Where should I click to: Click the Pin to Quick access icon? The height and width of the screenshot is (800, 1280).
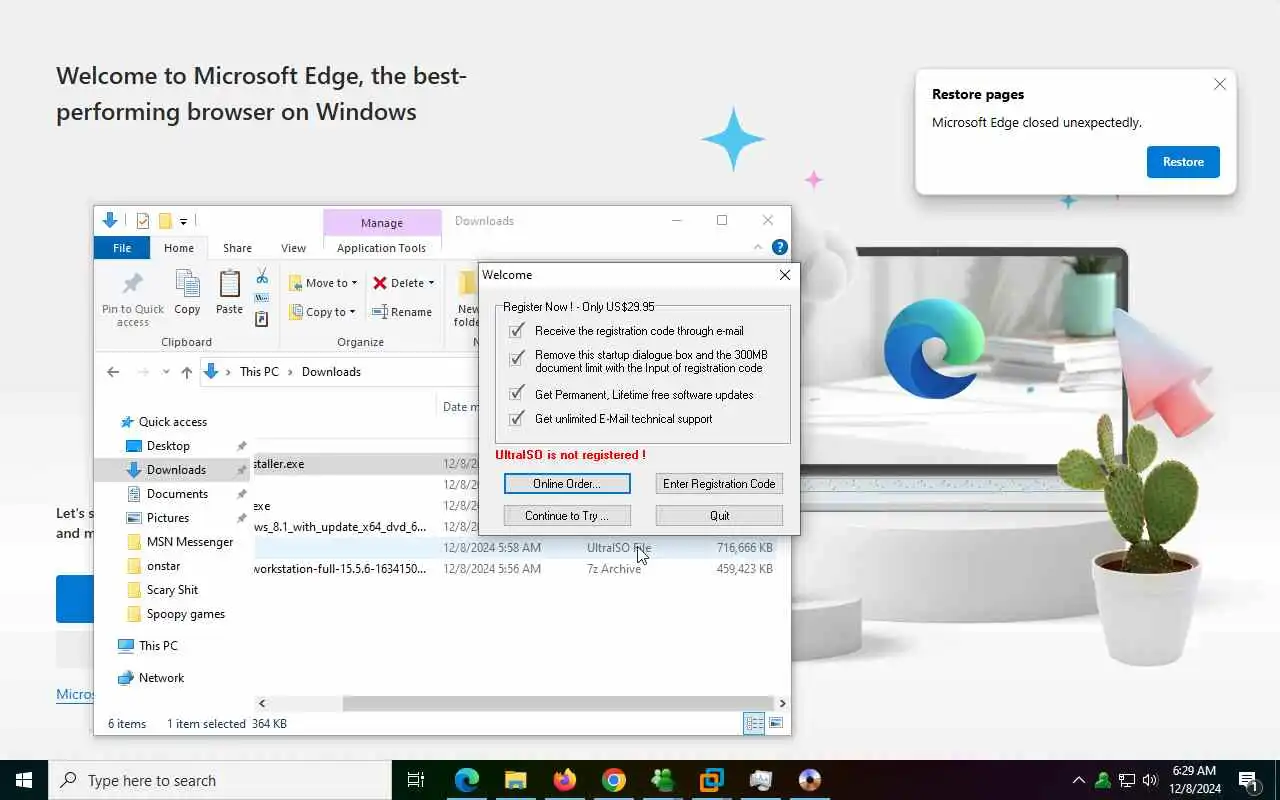pyautogui.click(x=132, y=298)
